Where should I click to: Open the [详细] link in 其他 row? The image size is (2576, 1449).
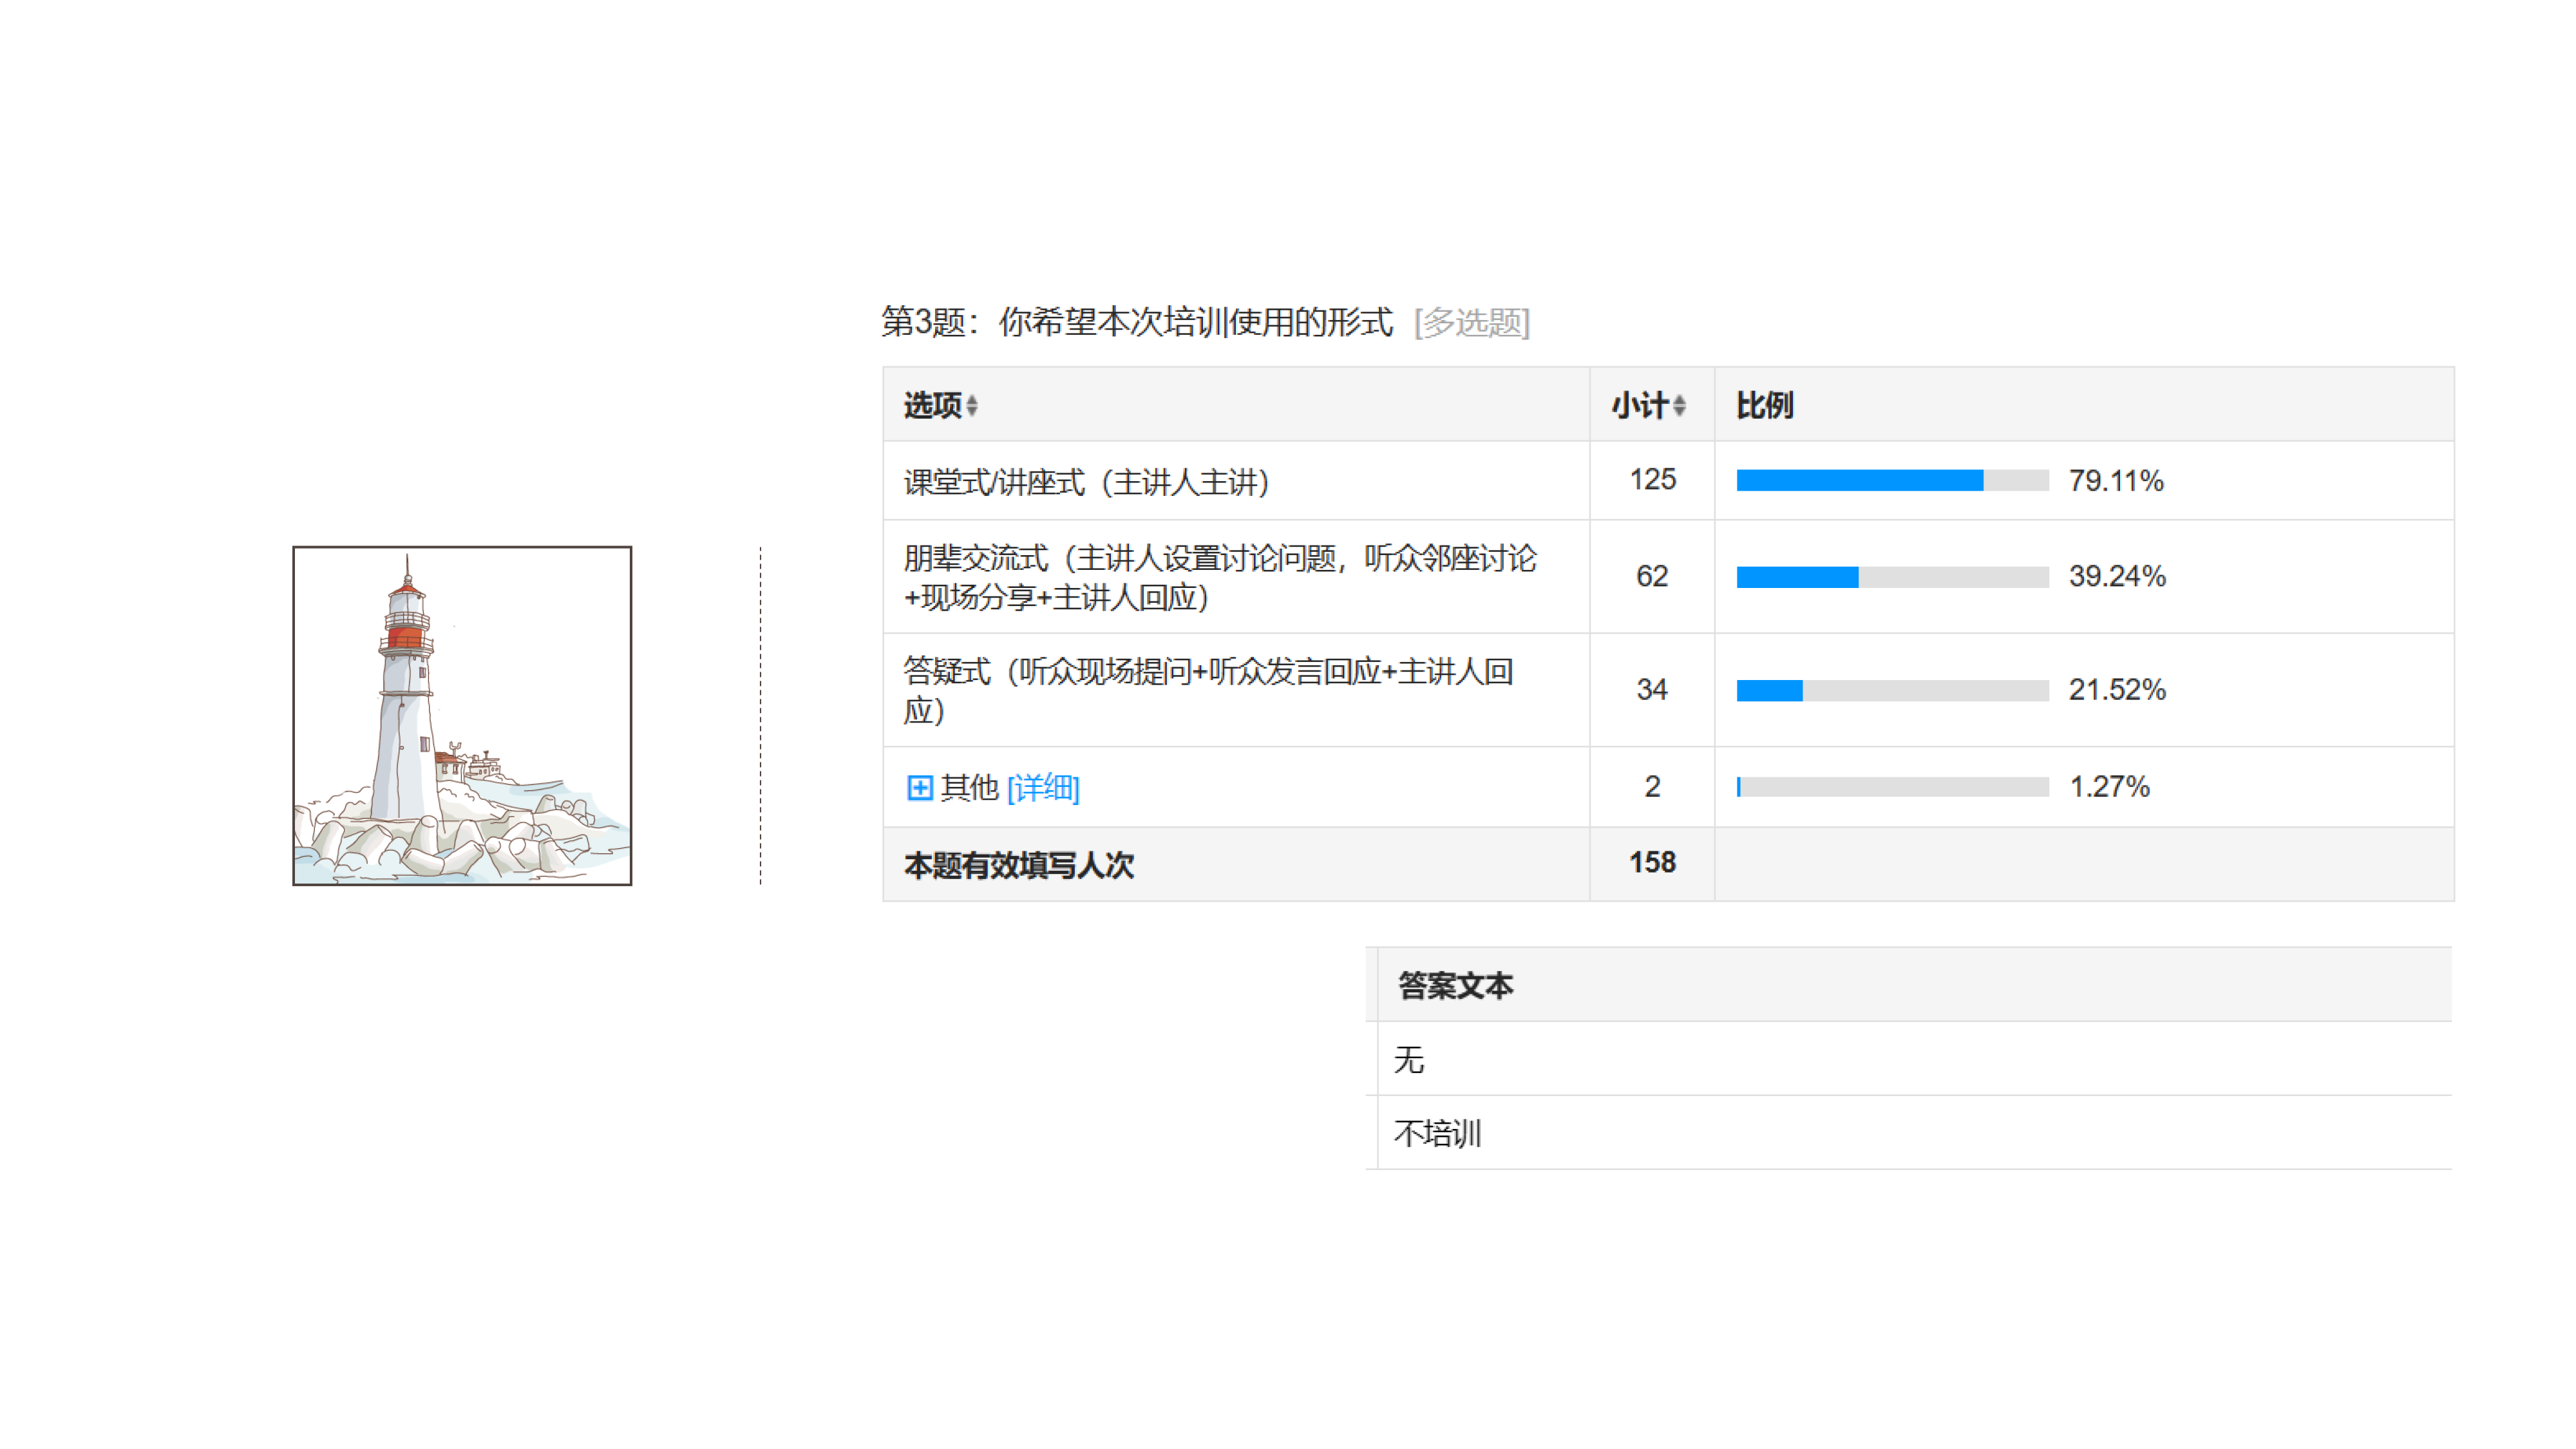pos(1043,788)
